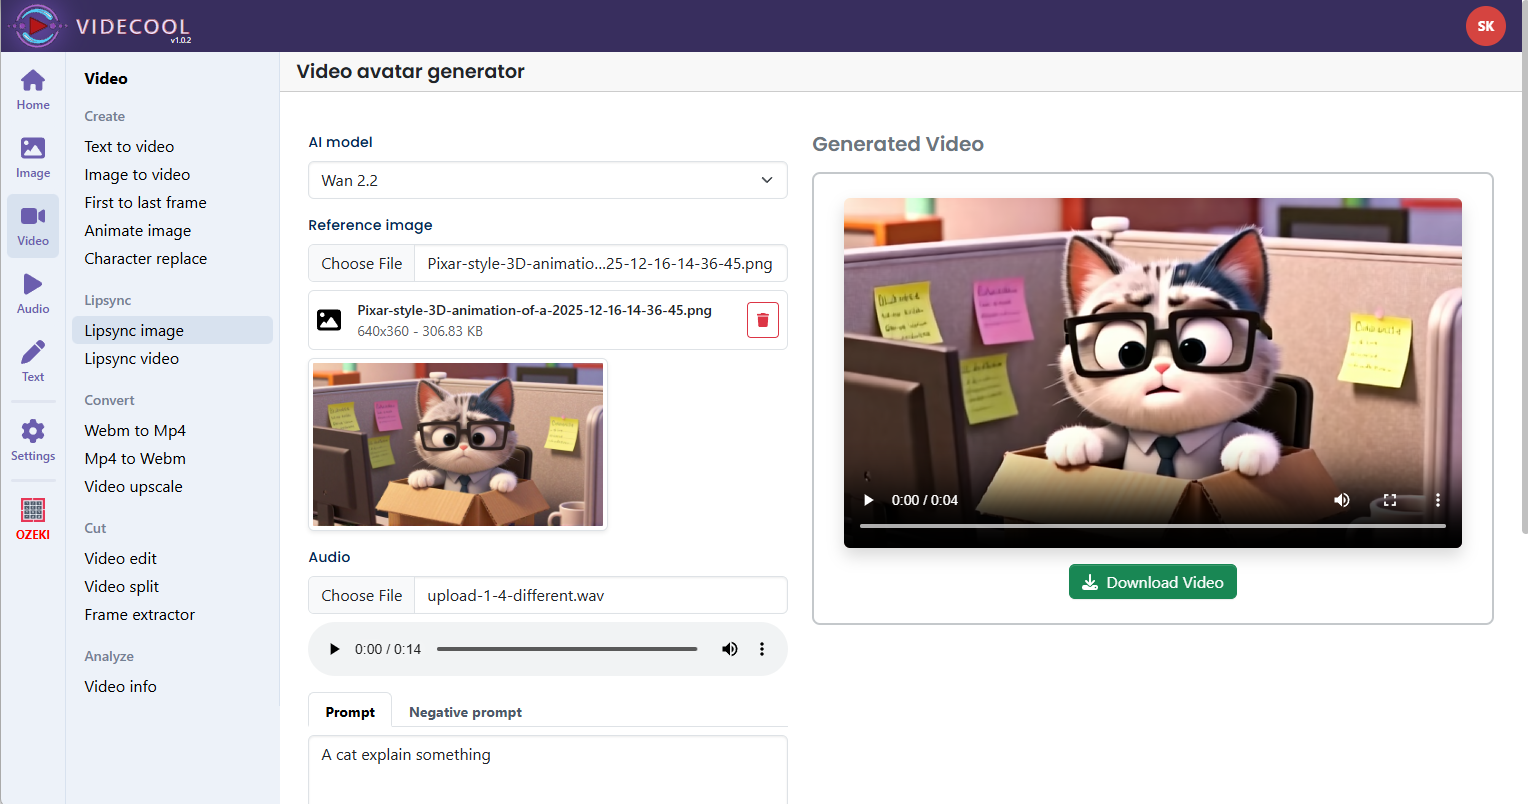Open generated video more options menu

pyautogui.click(x=1437, y=500)
